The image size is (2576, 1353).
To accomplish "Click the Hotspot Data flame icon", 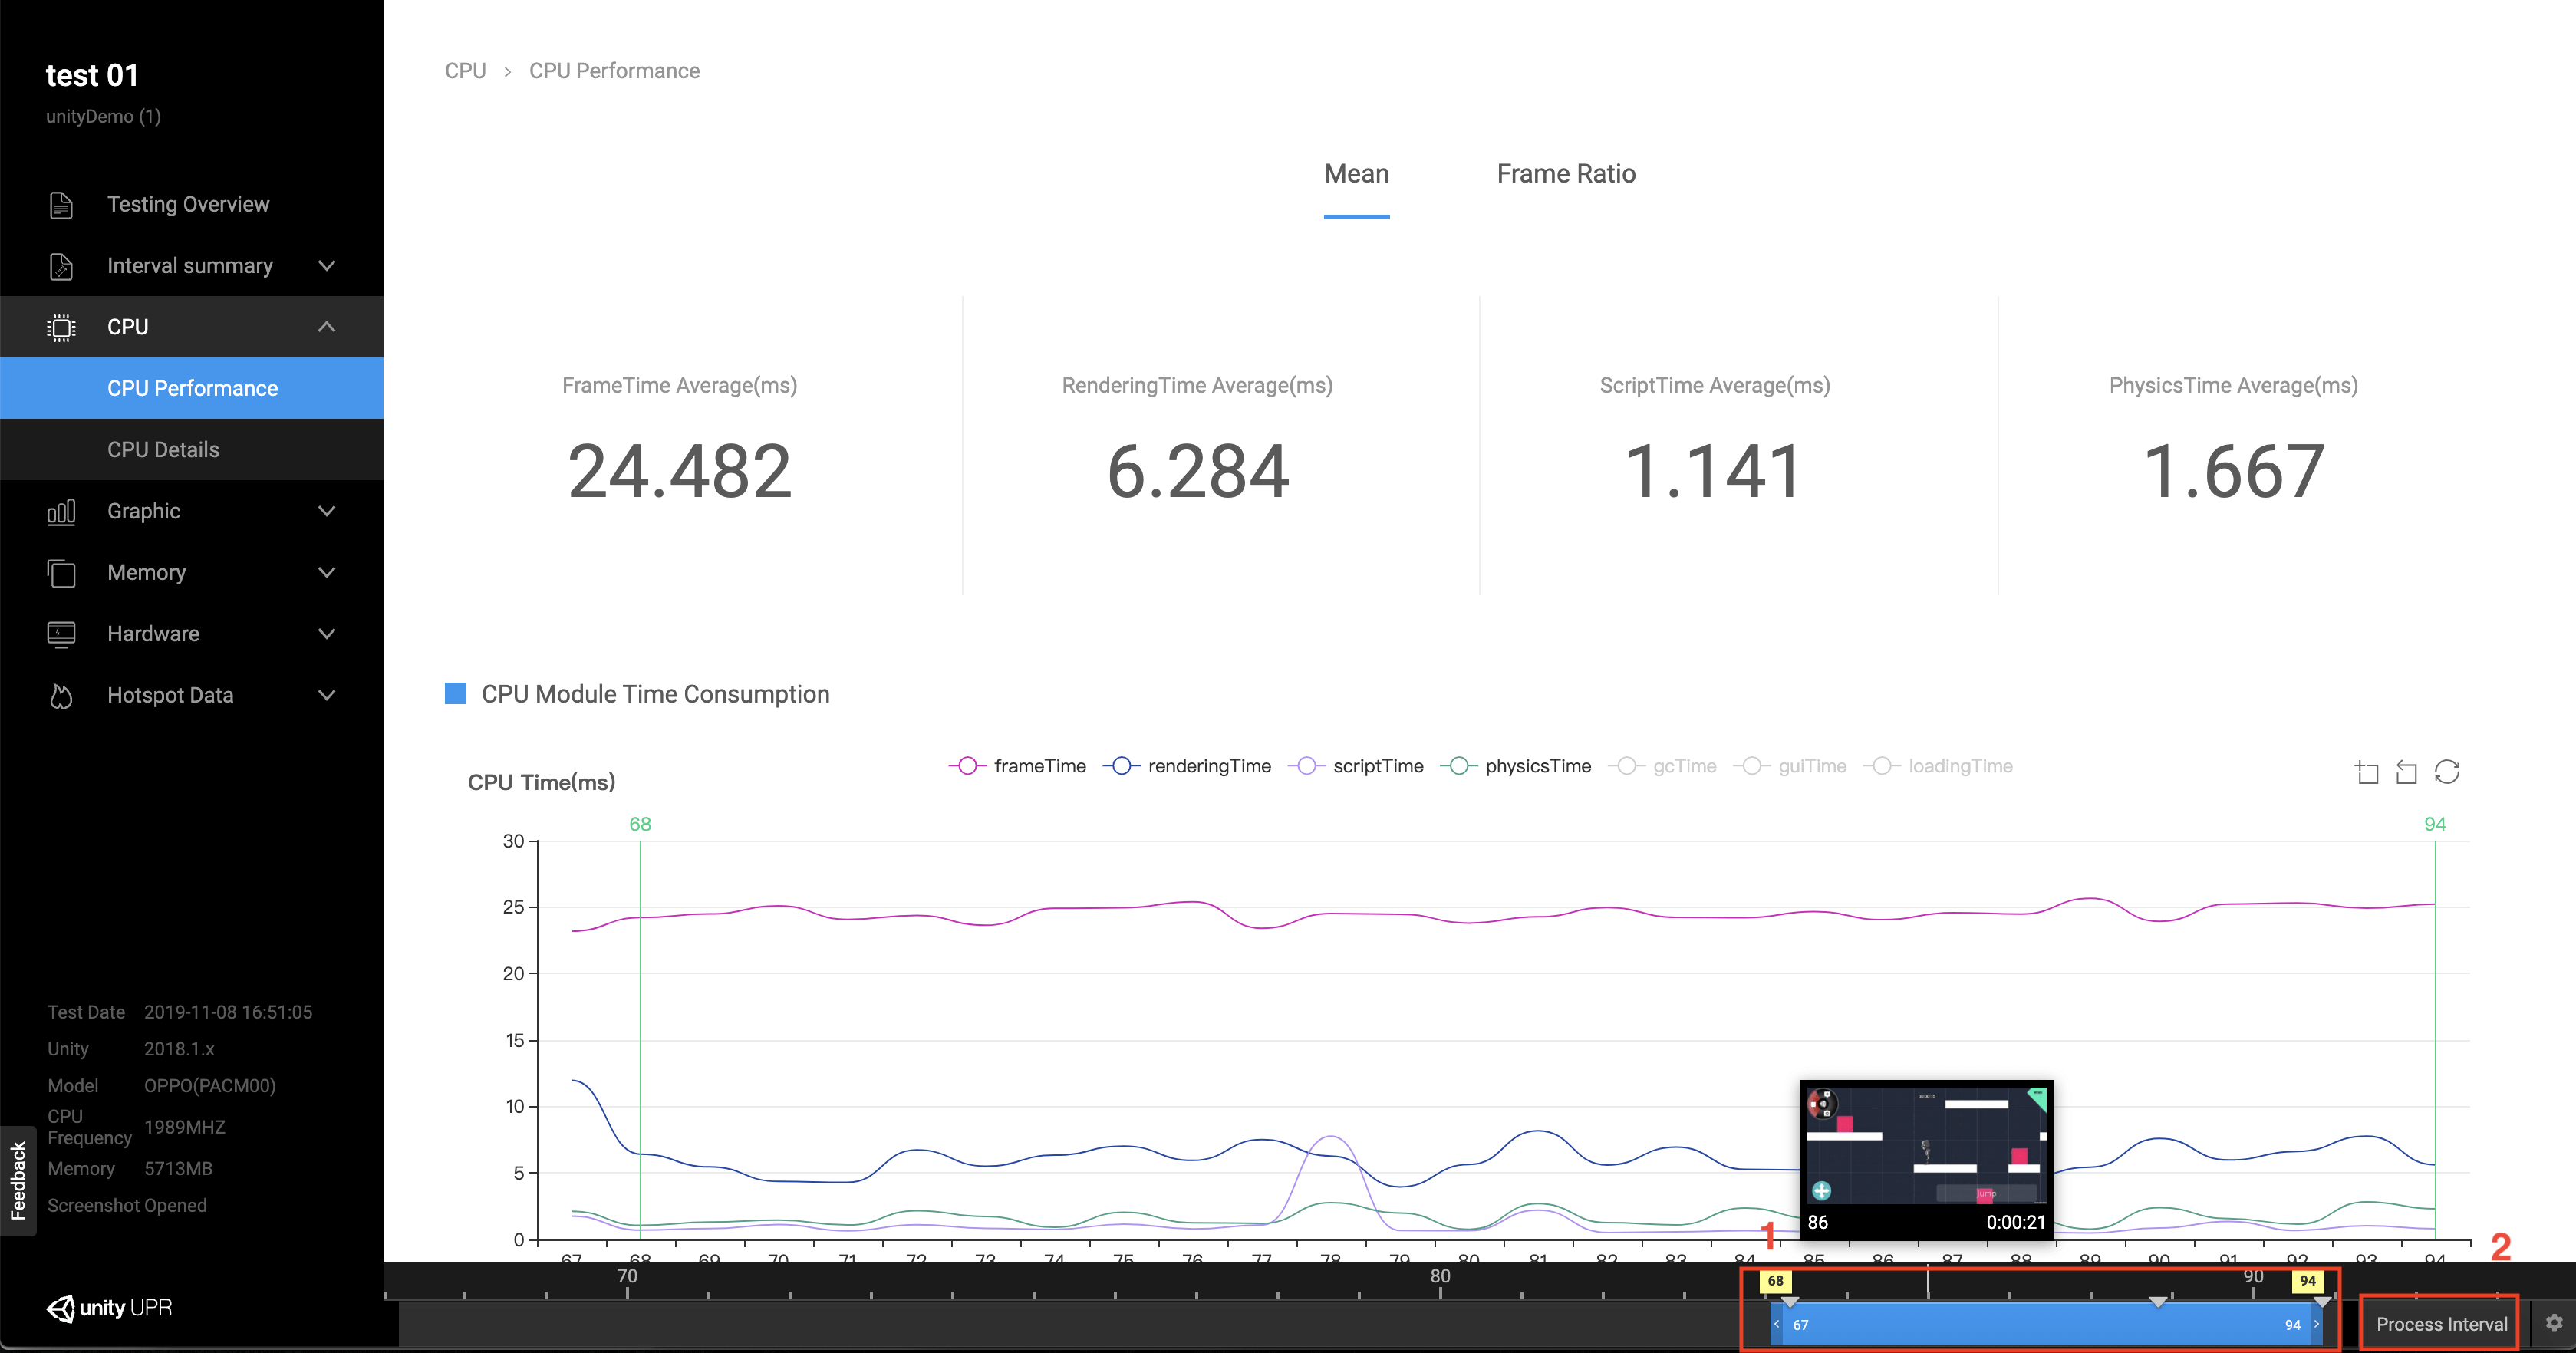I will pos(61,696).
